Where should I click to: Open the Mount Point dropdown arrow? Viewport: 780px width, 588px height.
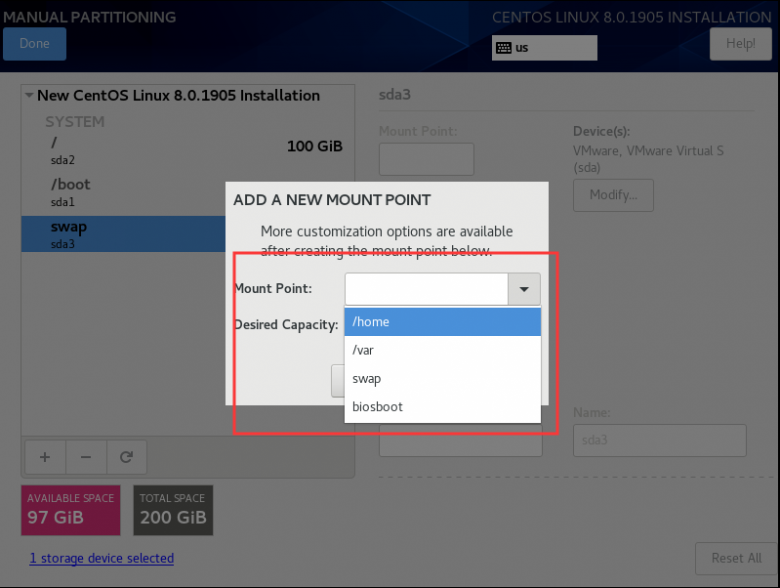pyautogui.click(x=524, y=289)
